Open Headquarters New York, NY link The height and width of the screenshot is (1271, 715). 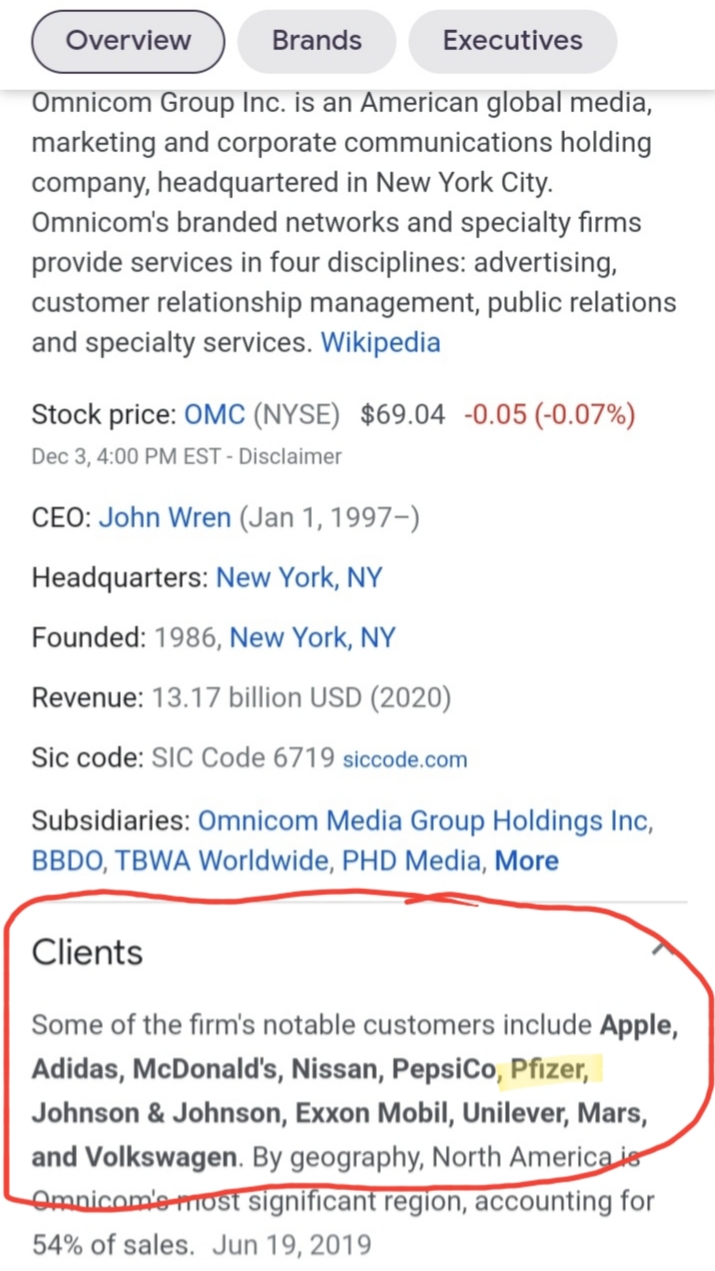[x=299, y=578]
